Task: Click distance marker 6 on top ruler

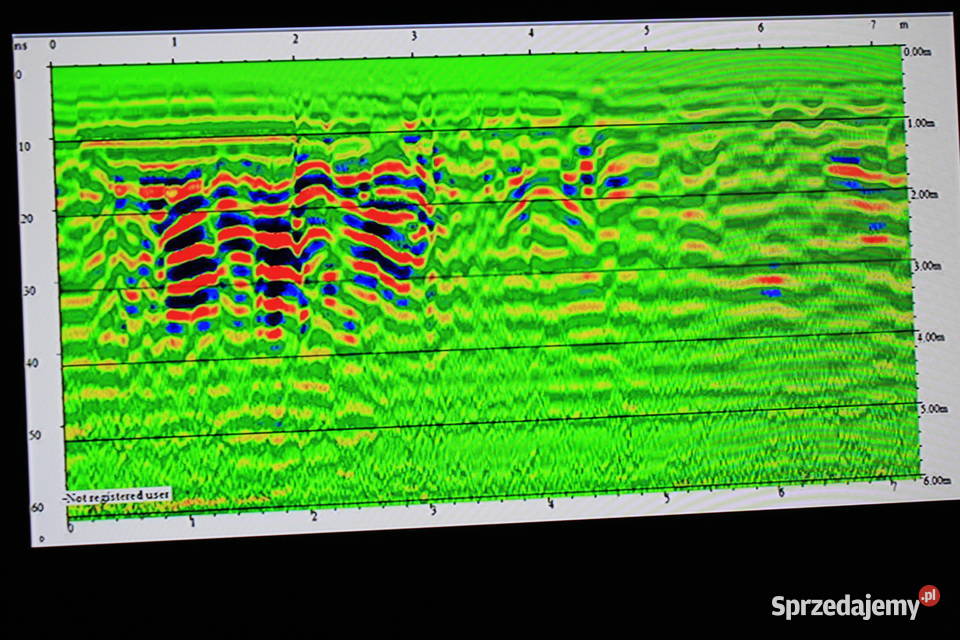Action: click(761, 26)
